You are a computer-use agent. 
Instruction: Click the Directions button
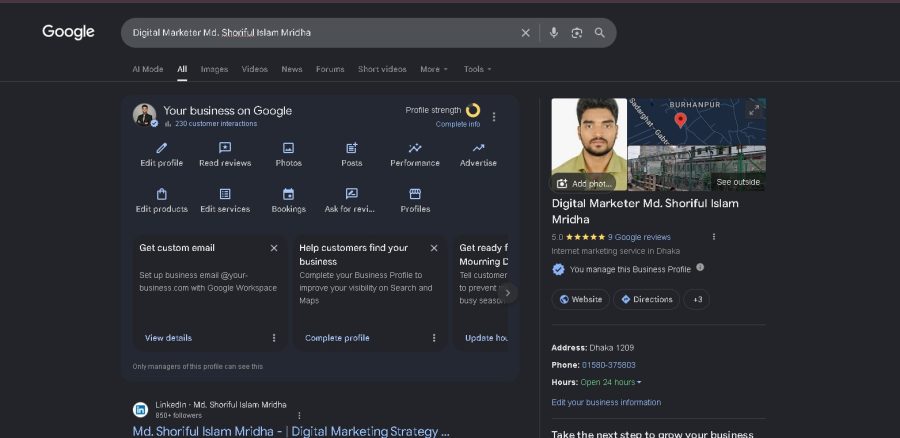point(646,299)
